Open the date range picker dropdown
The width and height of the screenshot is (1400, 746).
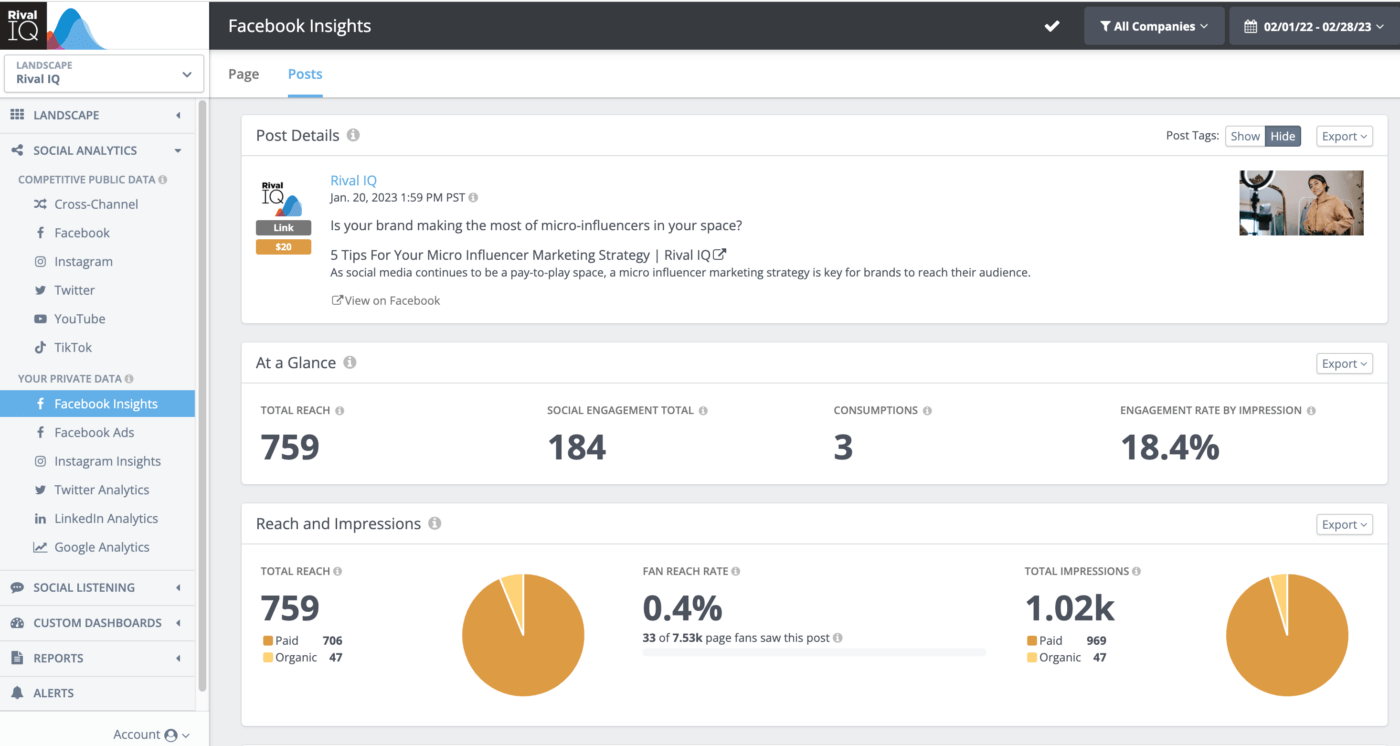tap(1314, 27)
